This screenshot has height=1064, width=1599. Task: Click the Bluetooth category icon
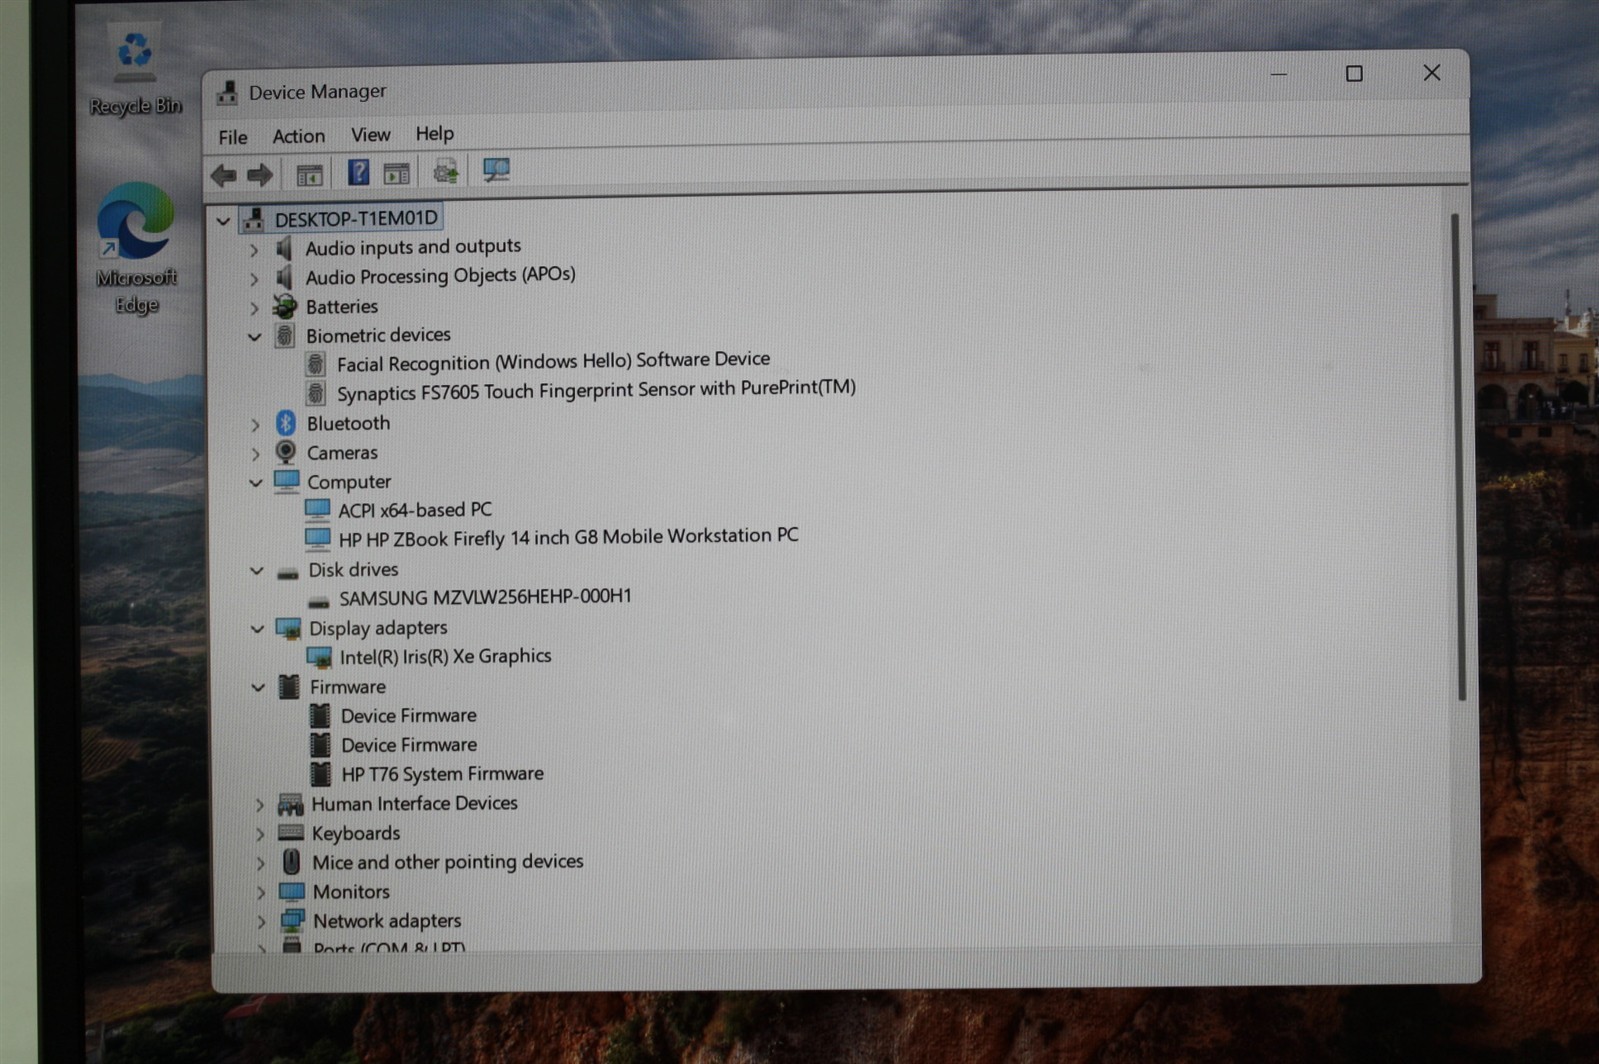click(286, 423)
